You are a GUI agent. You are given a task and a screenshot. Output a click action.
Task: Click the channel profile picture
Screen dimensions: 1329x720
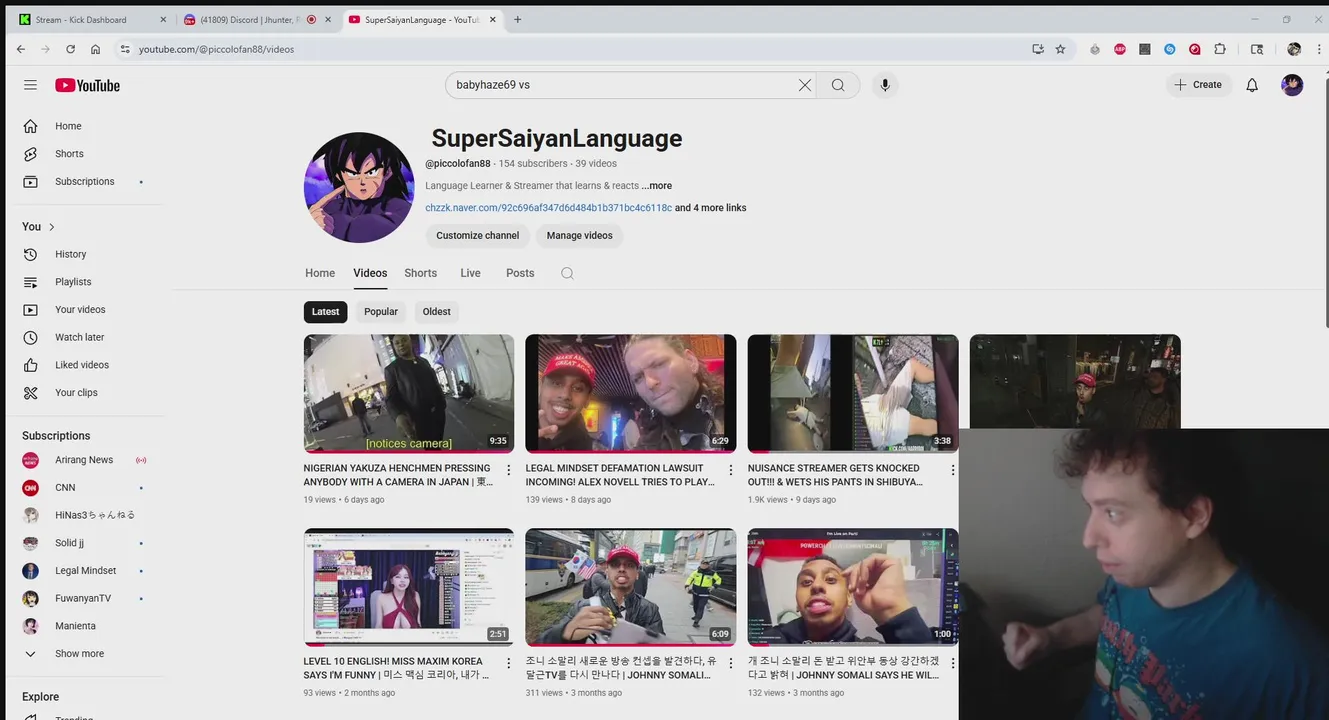[x=359, y=187]
